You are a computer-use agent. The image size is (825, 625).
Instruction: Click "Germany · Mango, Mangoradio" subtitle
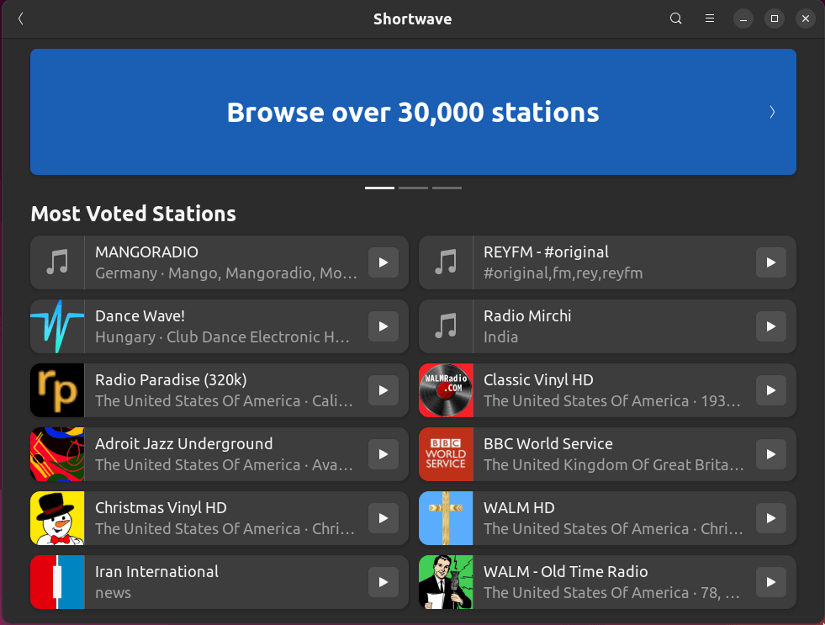click(x=226, y=273)
